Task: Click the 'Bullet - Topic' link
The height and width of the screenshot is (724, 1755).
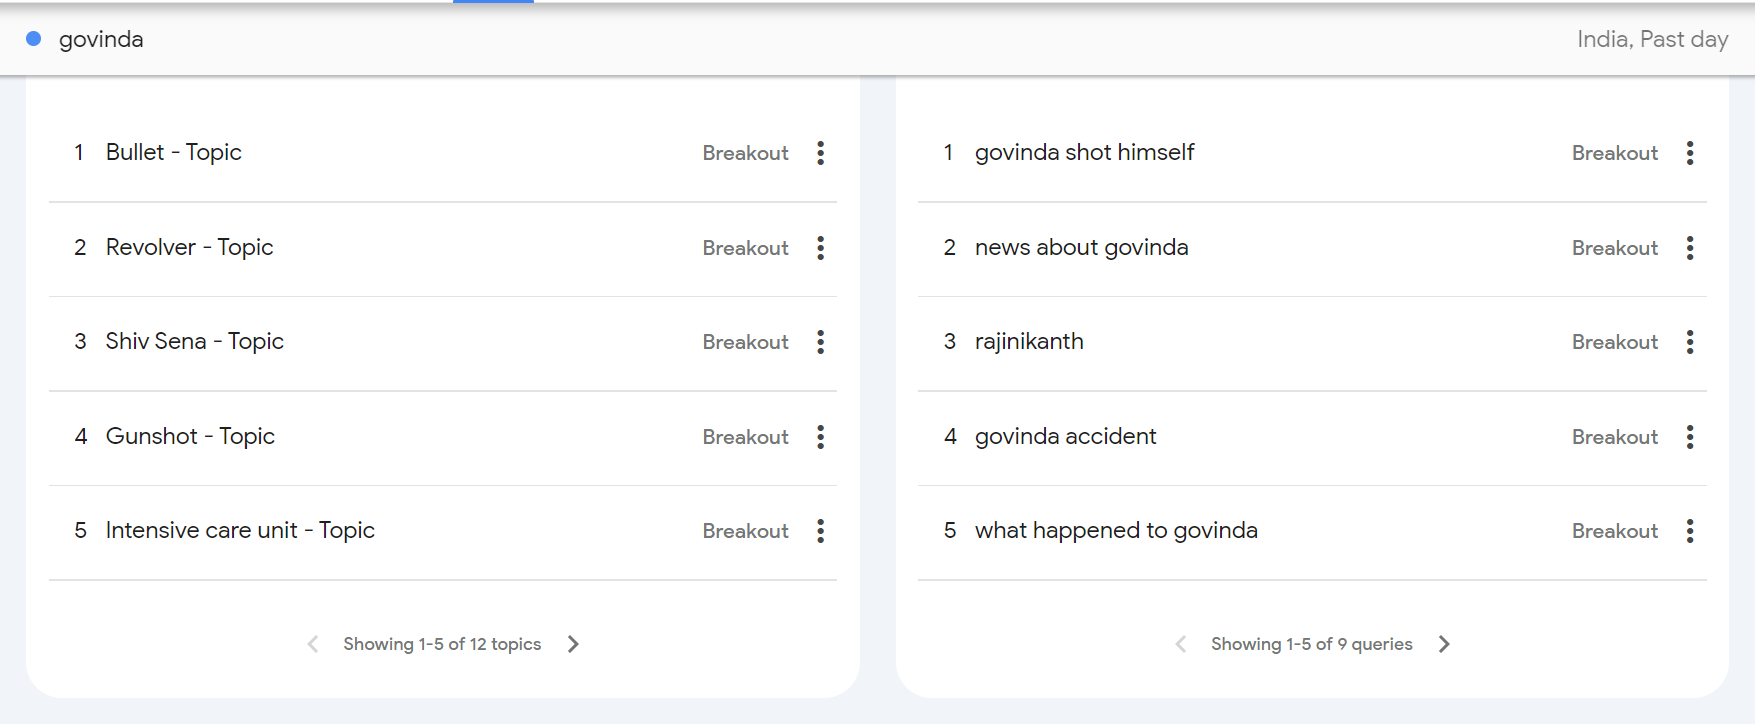Action: [x=174, y=152]
